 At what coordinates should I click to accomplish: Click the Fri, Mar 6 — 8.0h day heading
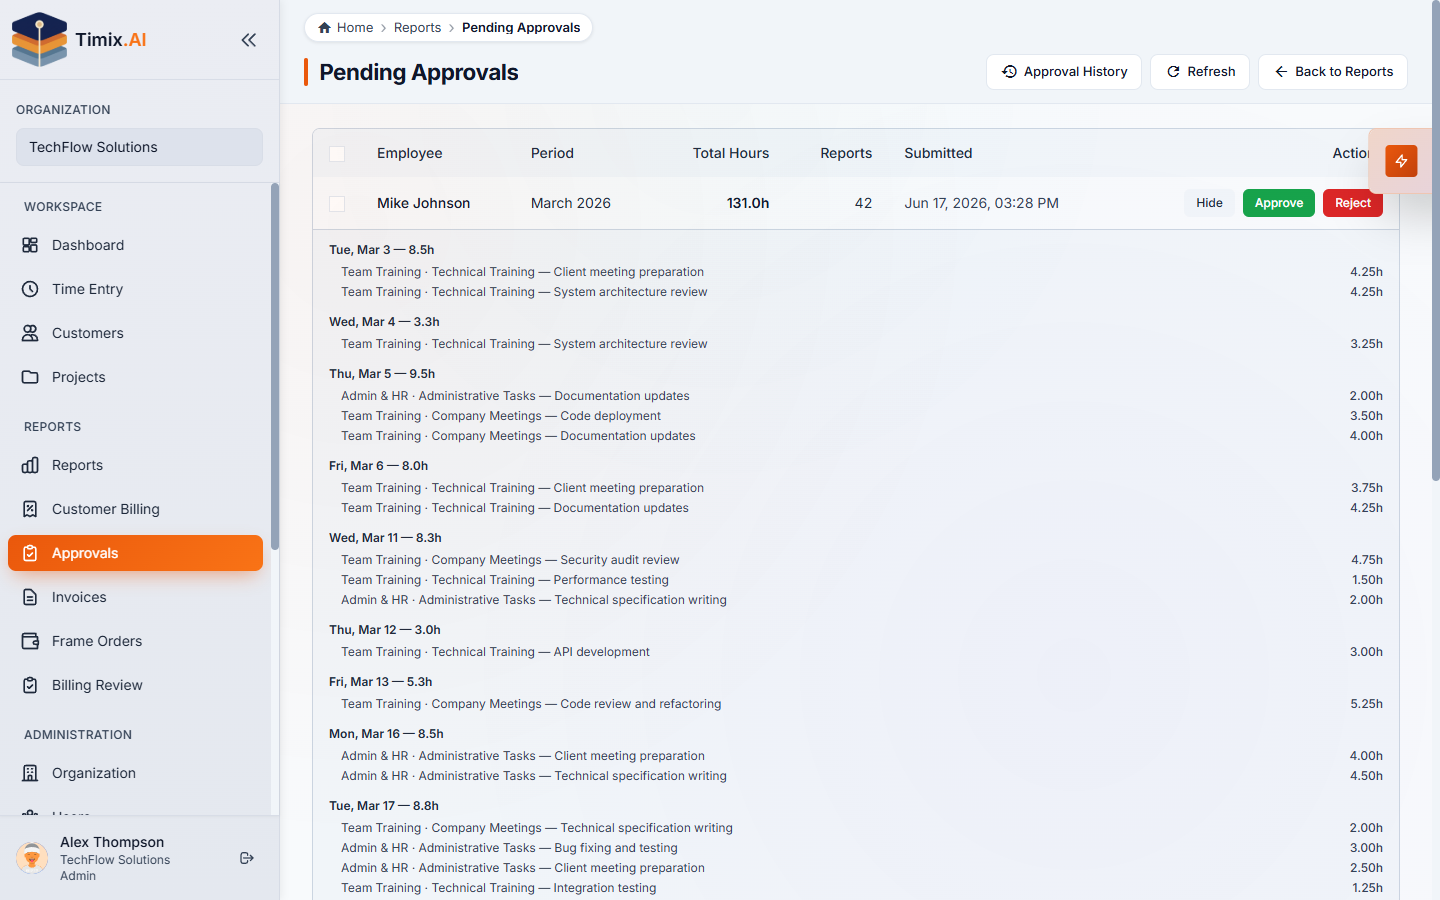(378, 466)
